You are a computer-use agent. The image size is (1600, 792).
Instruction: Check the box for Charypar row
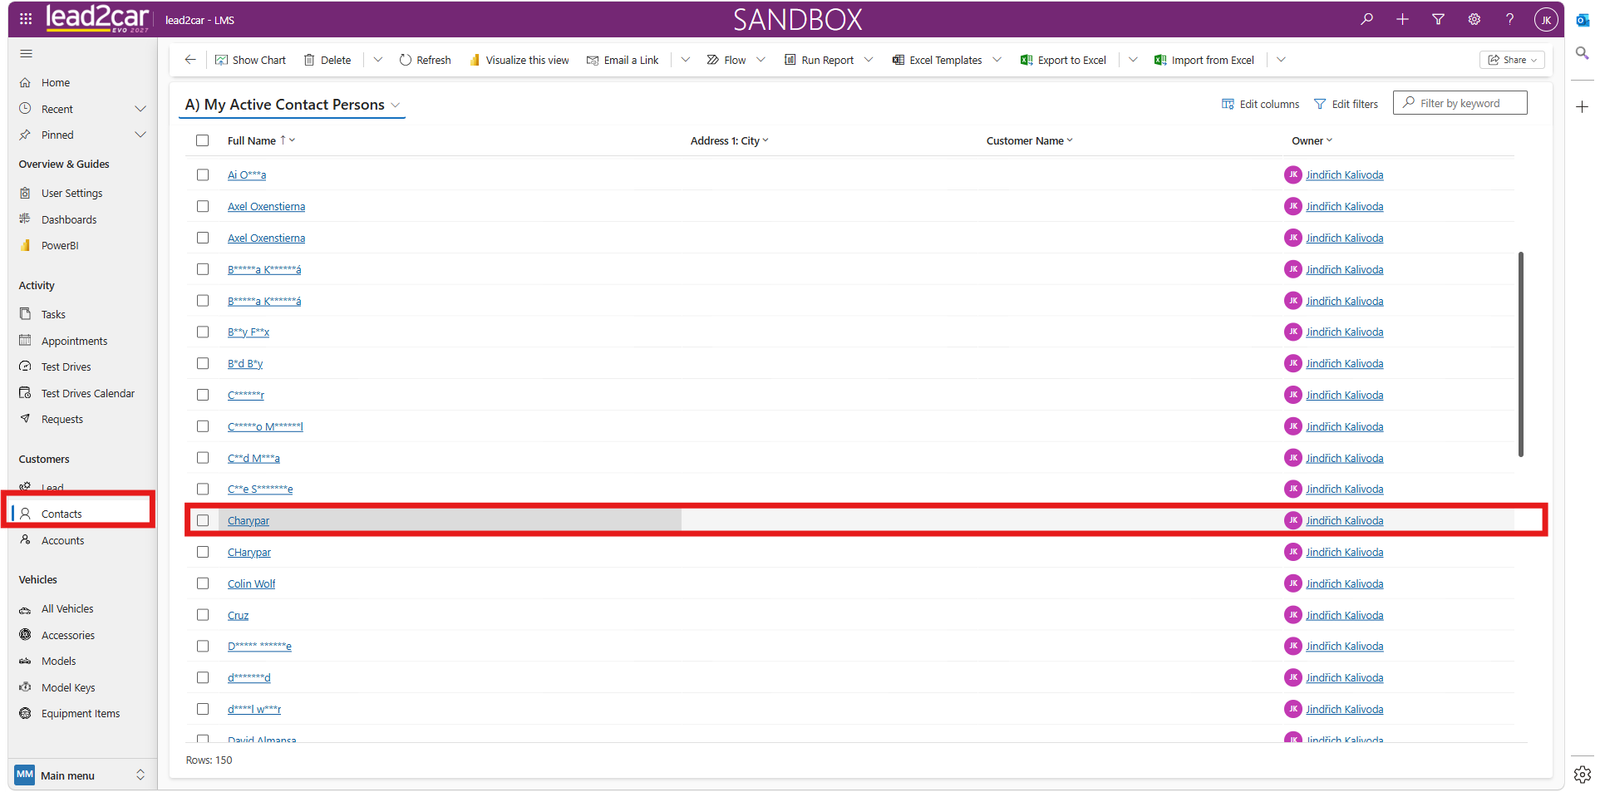click(x=203, y=521)
